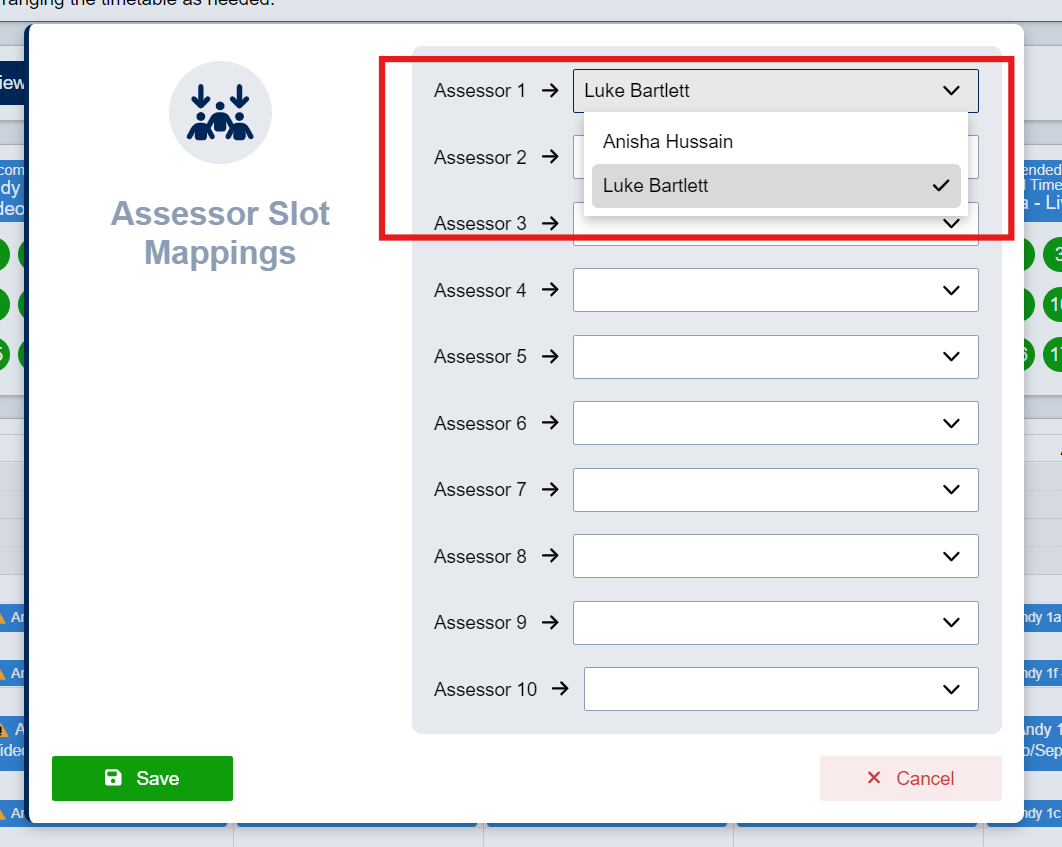Click the arrow icon next to Assessor 10
The width and height of the screenshot is (1062, 847).
tap(560, 689)
